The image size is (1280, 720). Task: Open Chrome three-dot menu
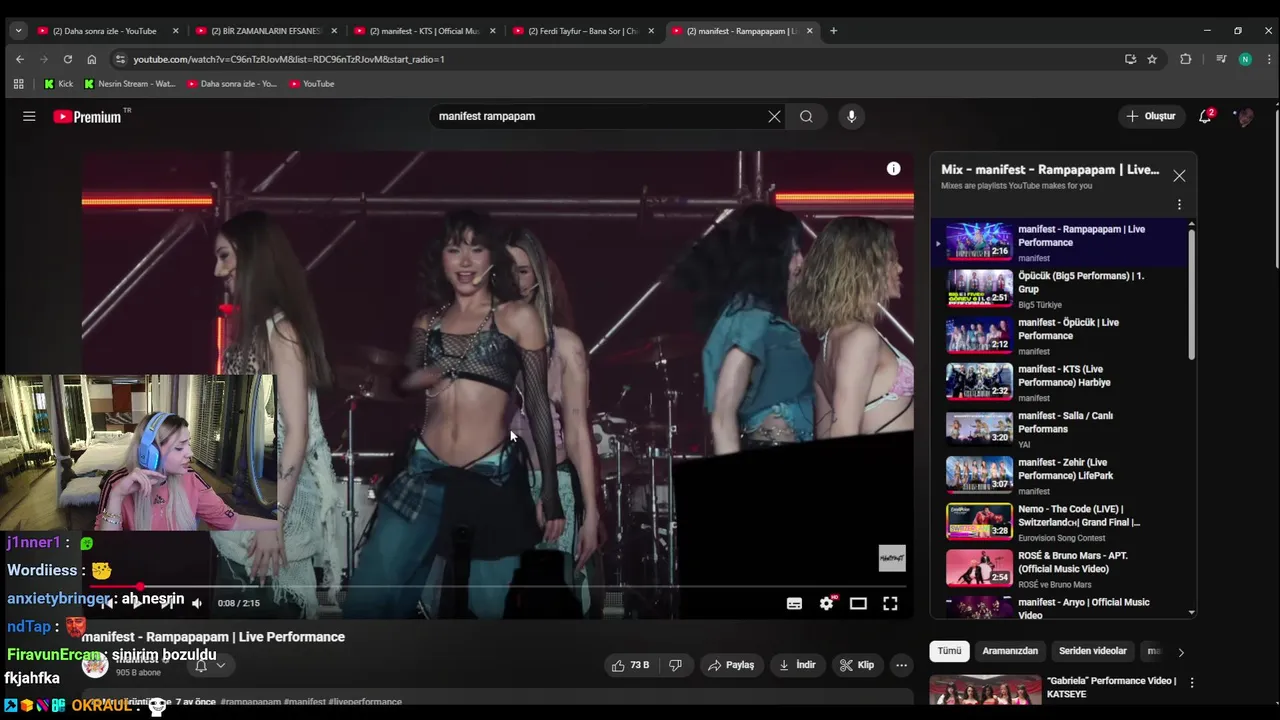click(x=1267, y=59)
